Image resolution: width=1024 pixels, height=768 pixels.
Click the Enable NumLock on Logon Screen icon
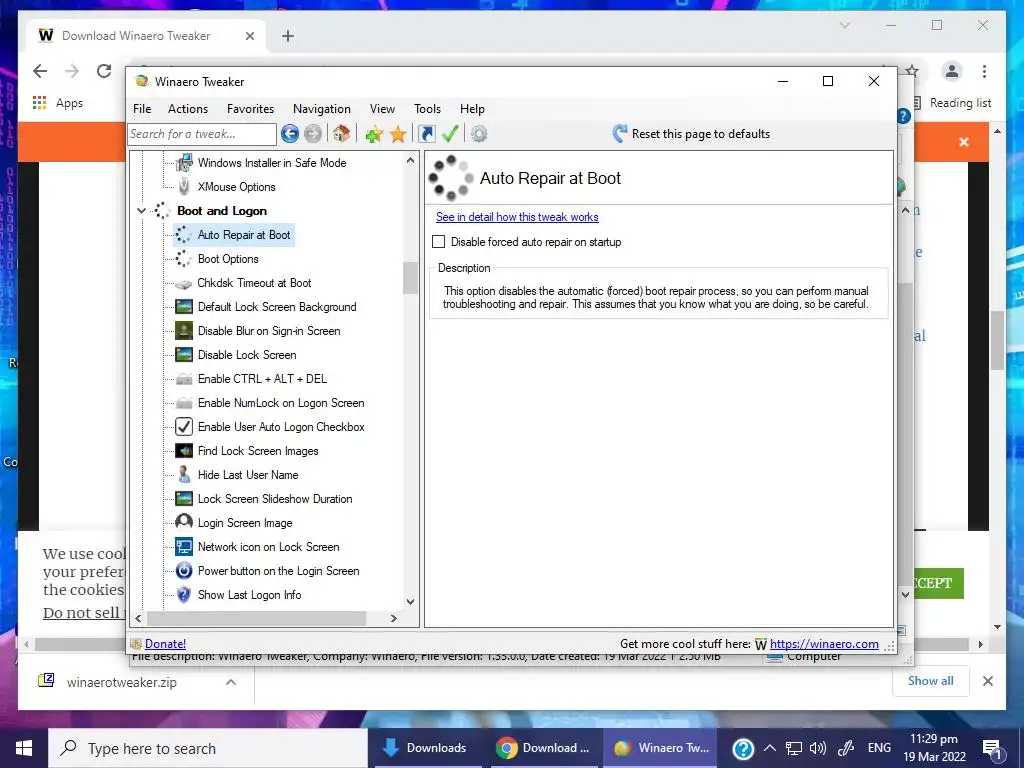tap(184, 403)
